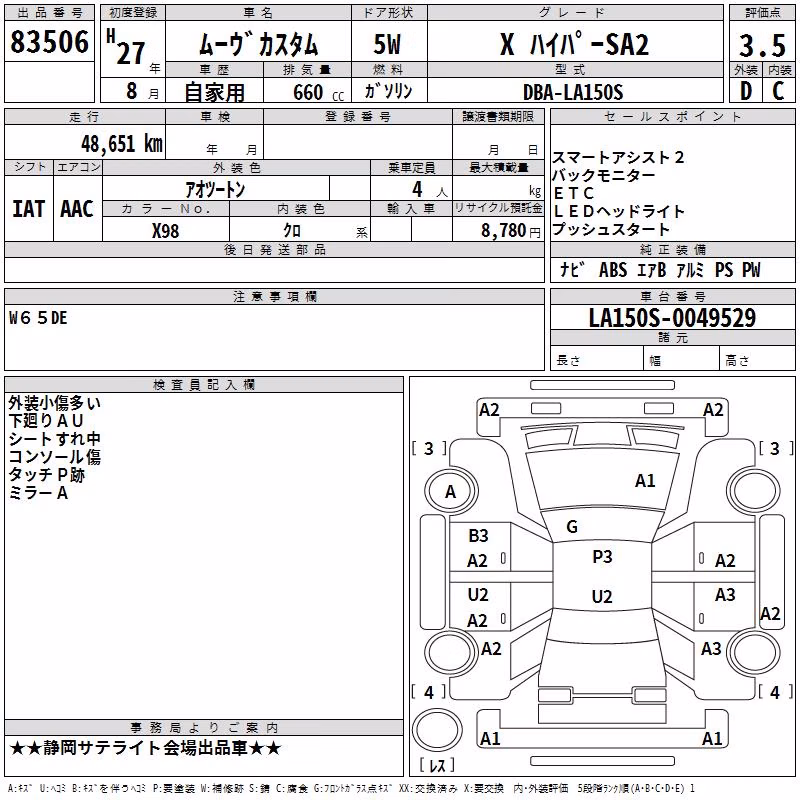Click front-left wheel marked A
This screenshot has width=800, height=800.
(x=450, y=492)
